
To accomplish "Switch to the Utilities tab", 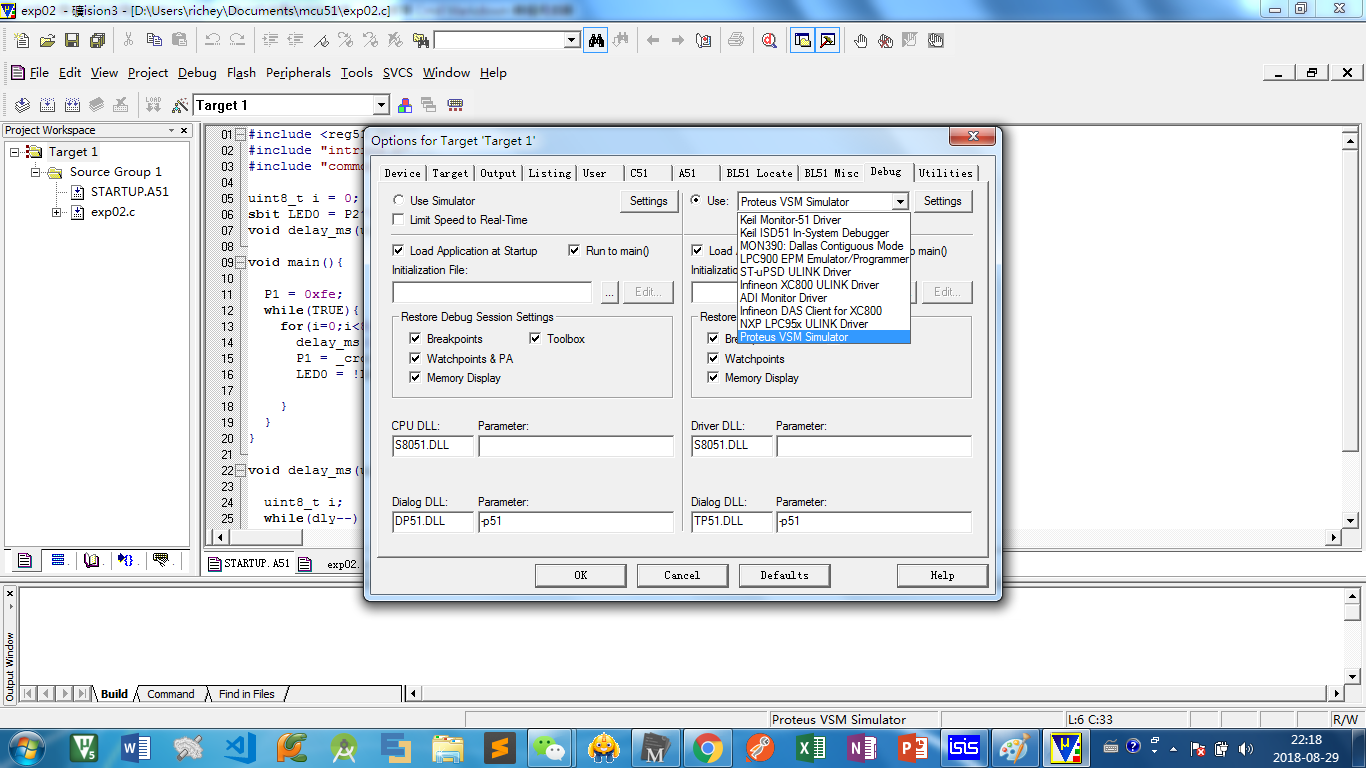I will pyautogui.click(x=945, y=173).
